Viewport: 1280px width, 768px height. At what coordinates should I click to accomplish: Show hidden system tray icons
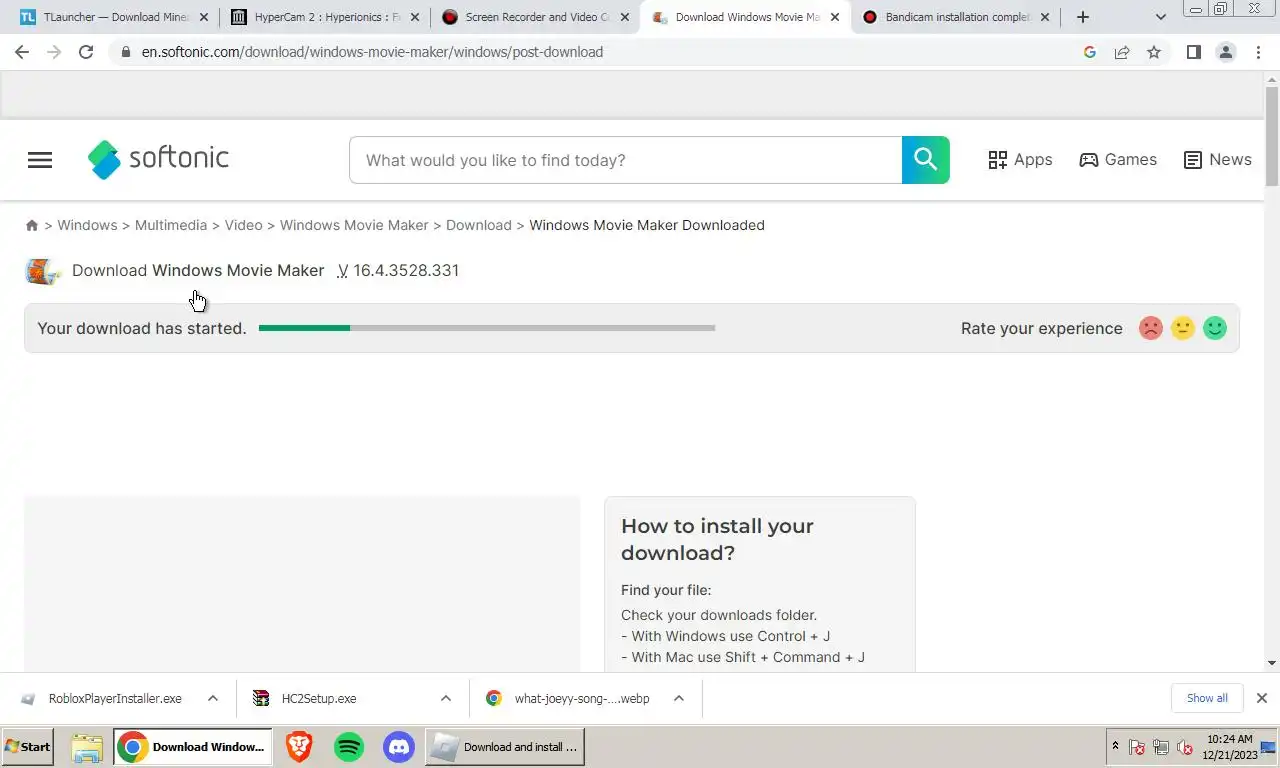pos(1115,746)
